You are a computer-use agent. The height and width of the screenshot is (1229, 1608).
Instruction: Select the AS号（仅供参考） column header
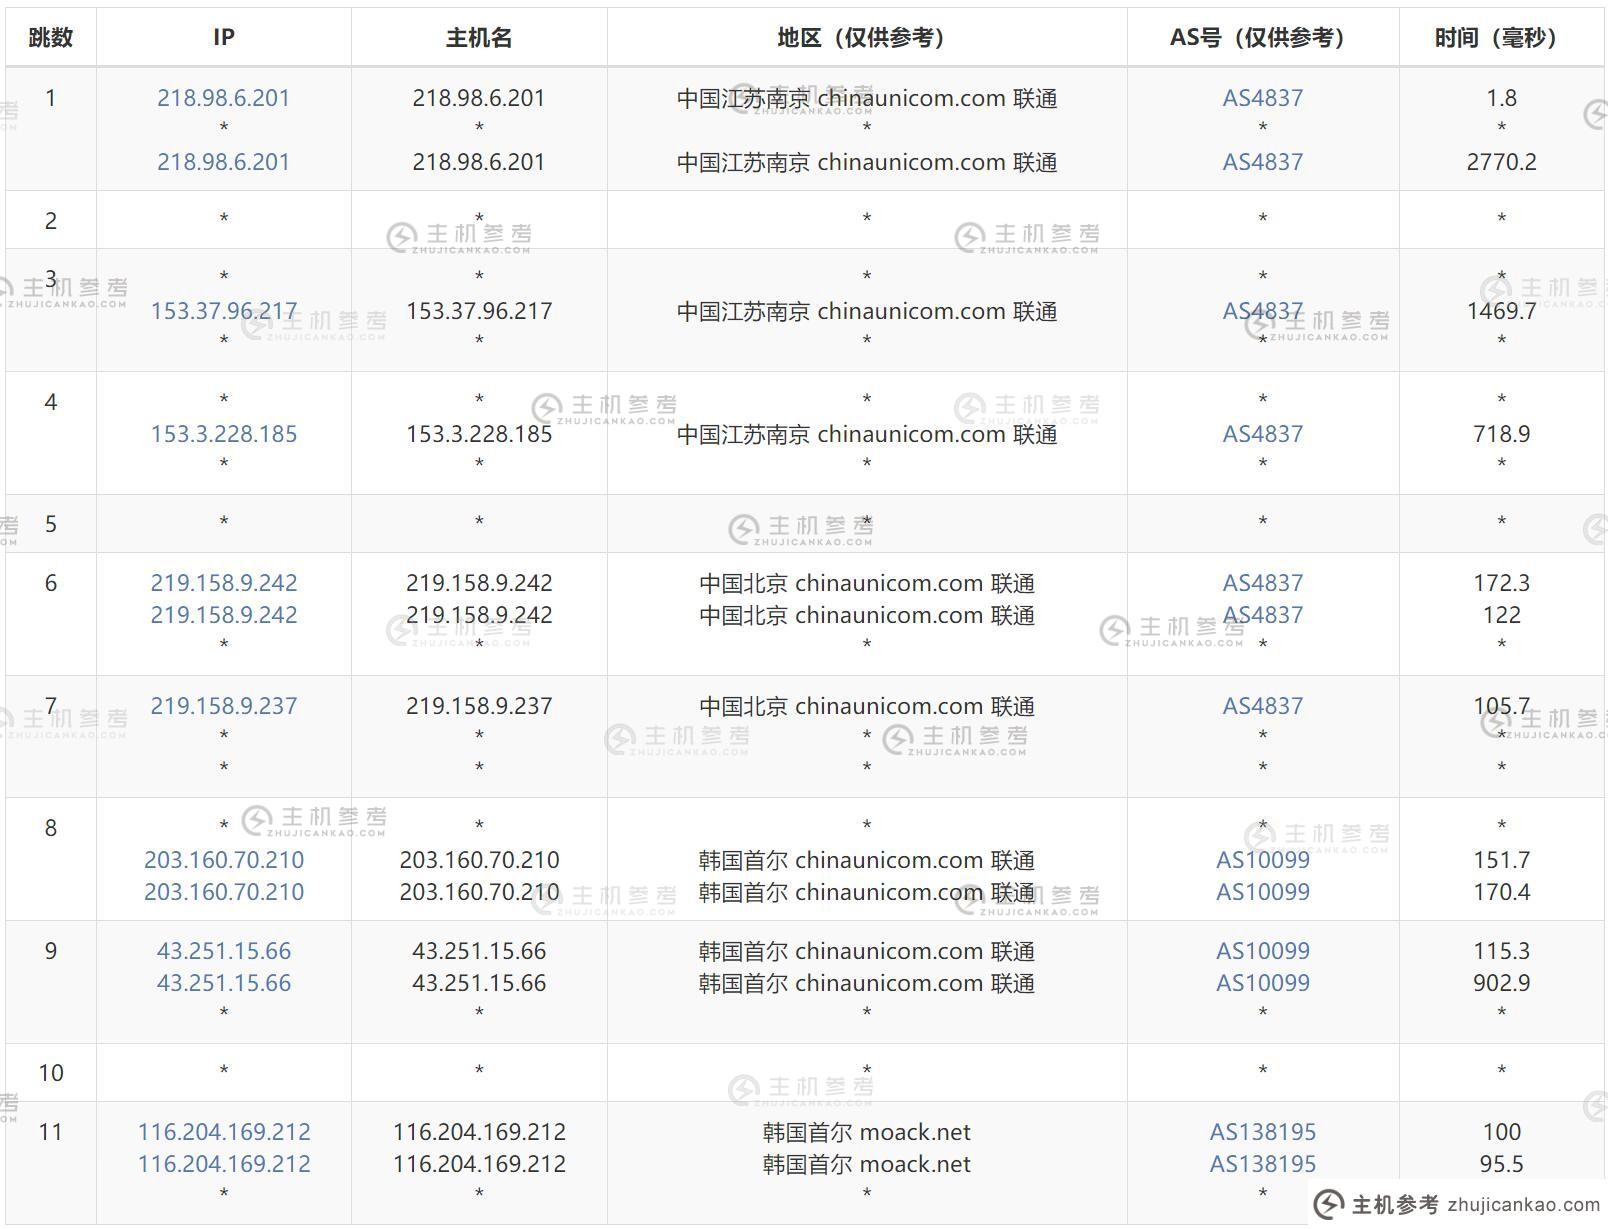pyautogui.click(x=1263, y=38)
